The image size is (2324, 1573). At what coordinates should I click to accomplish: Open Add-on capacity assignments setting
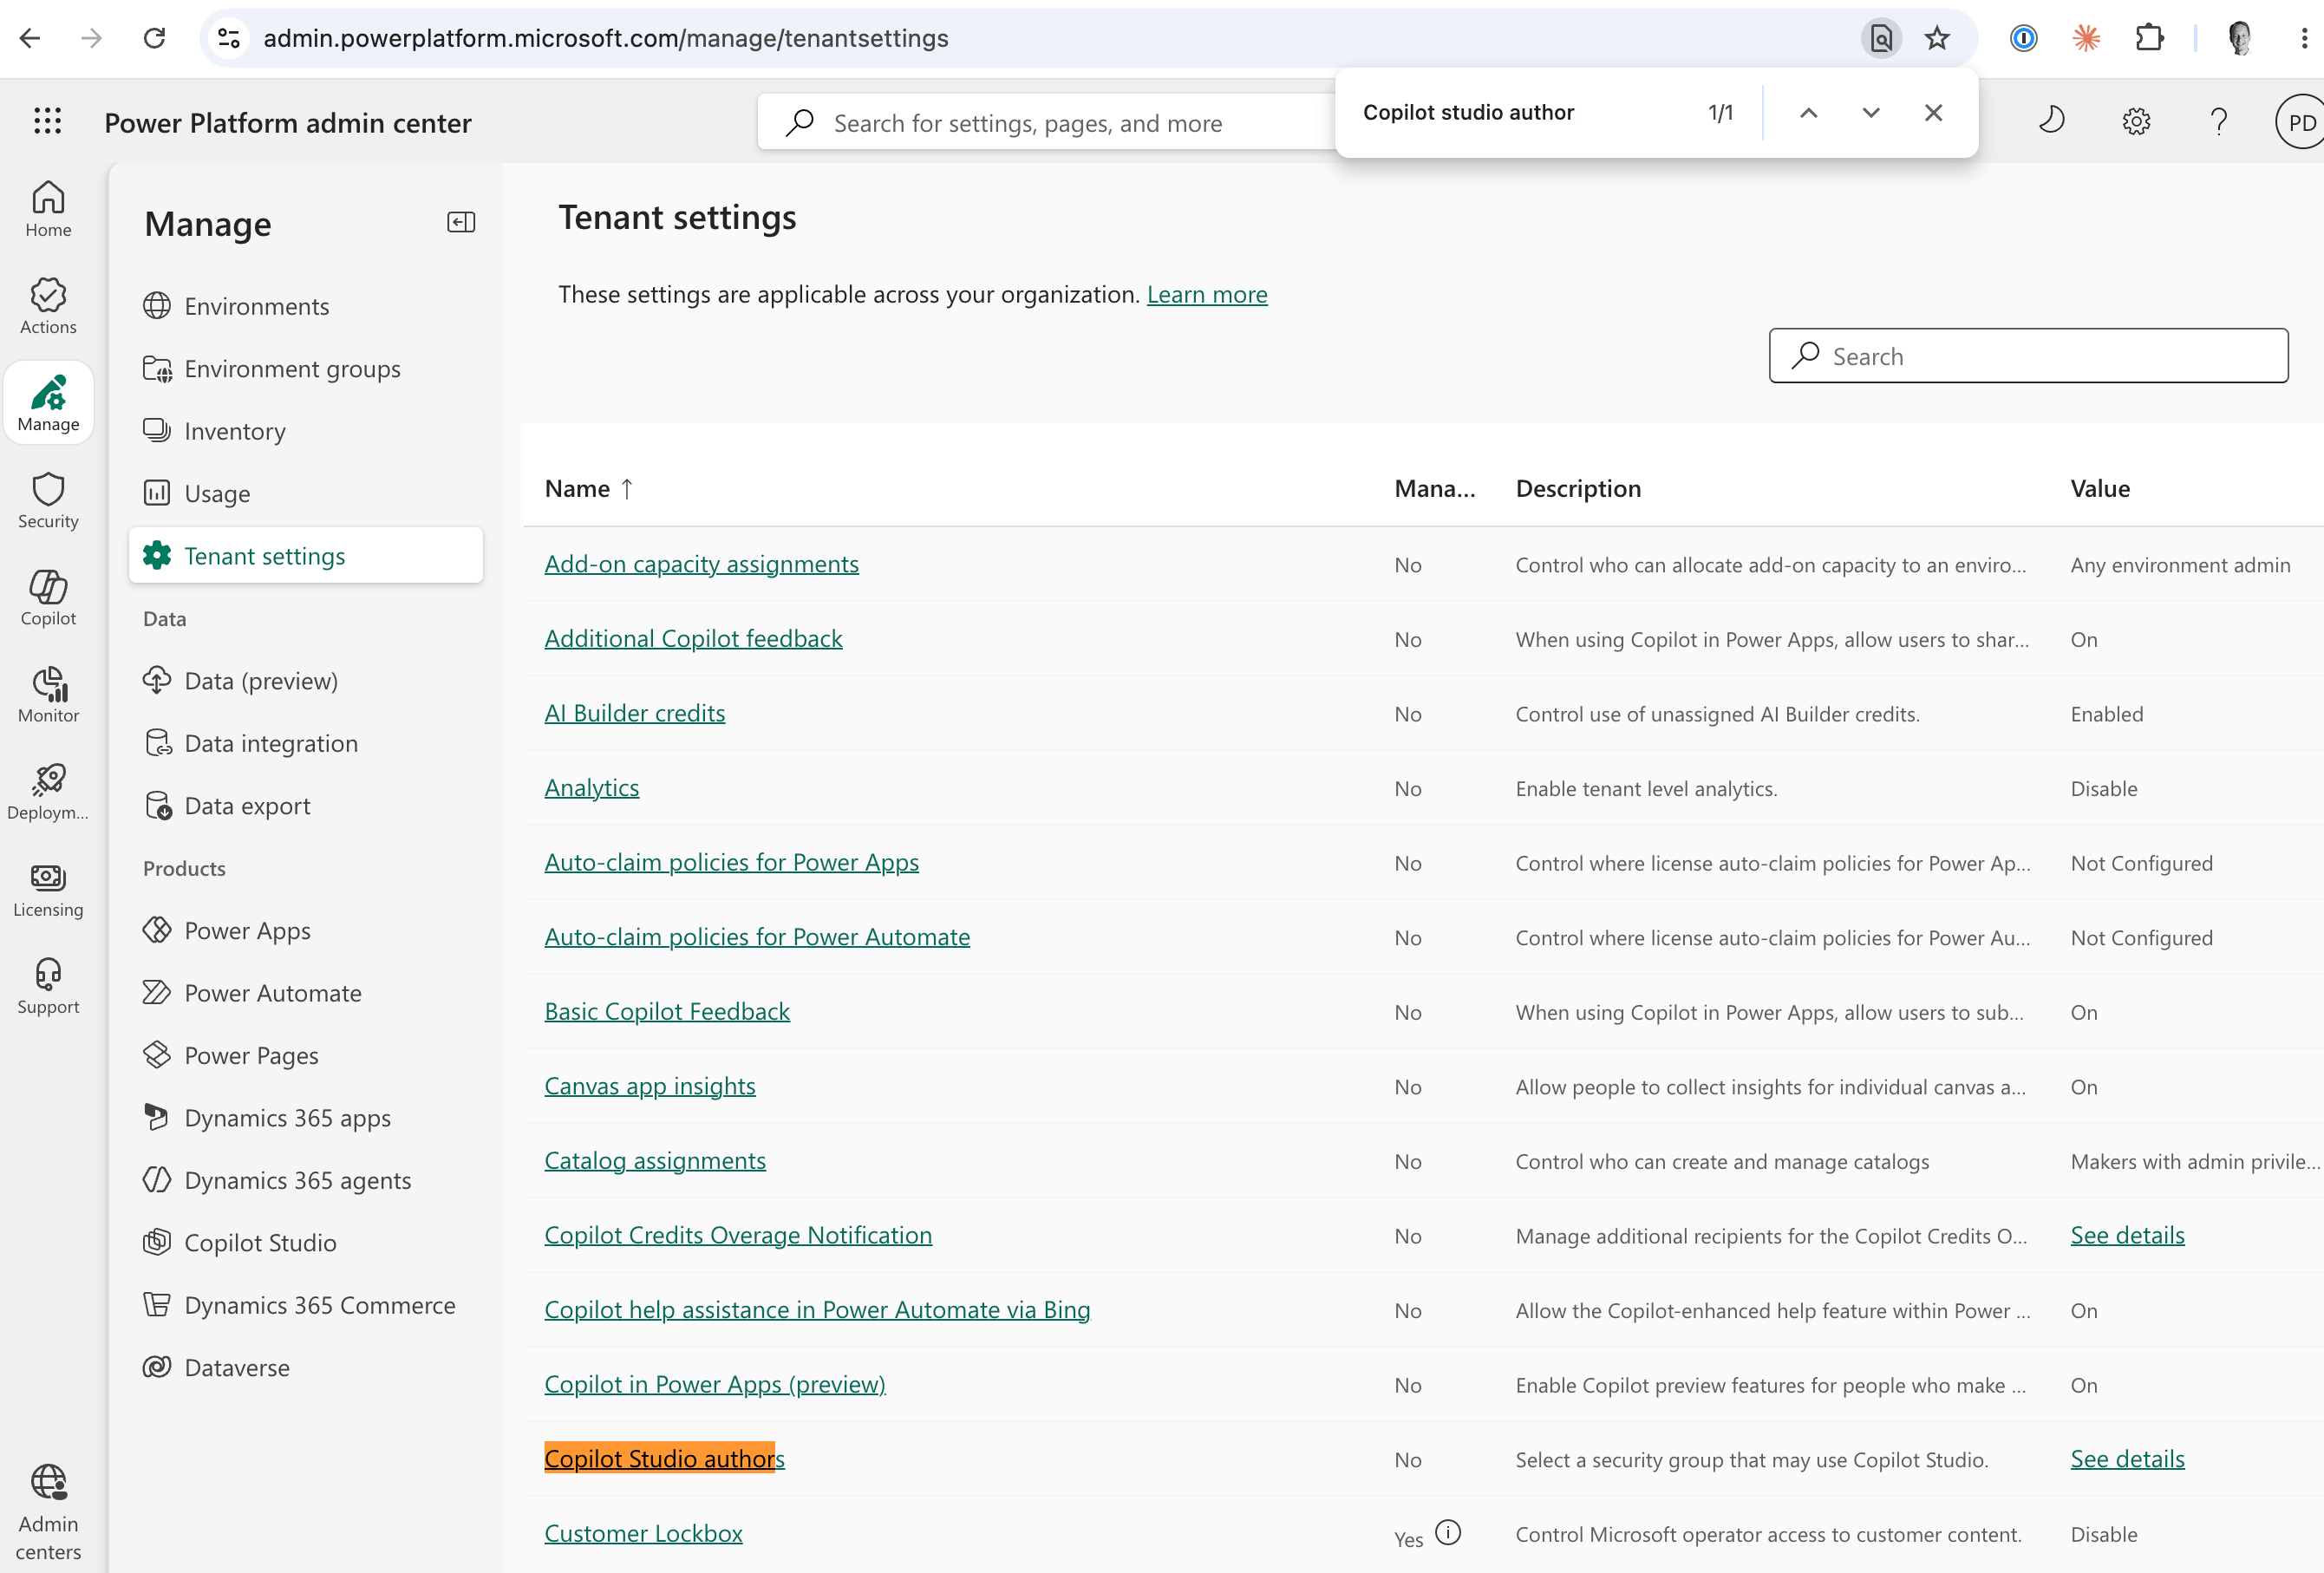(701, 564)
